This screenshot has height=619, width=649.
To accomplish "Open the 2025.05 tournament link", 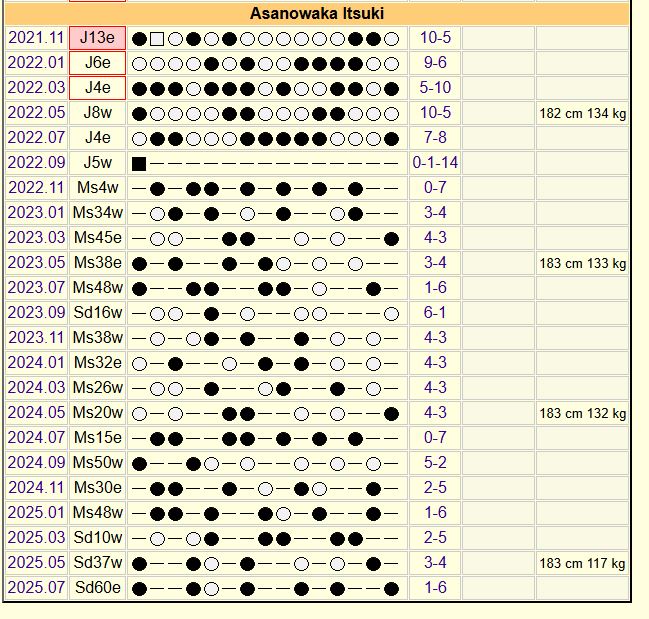I will pos(36,562).
